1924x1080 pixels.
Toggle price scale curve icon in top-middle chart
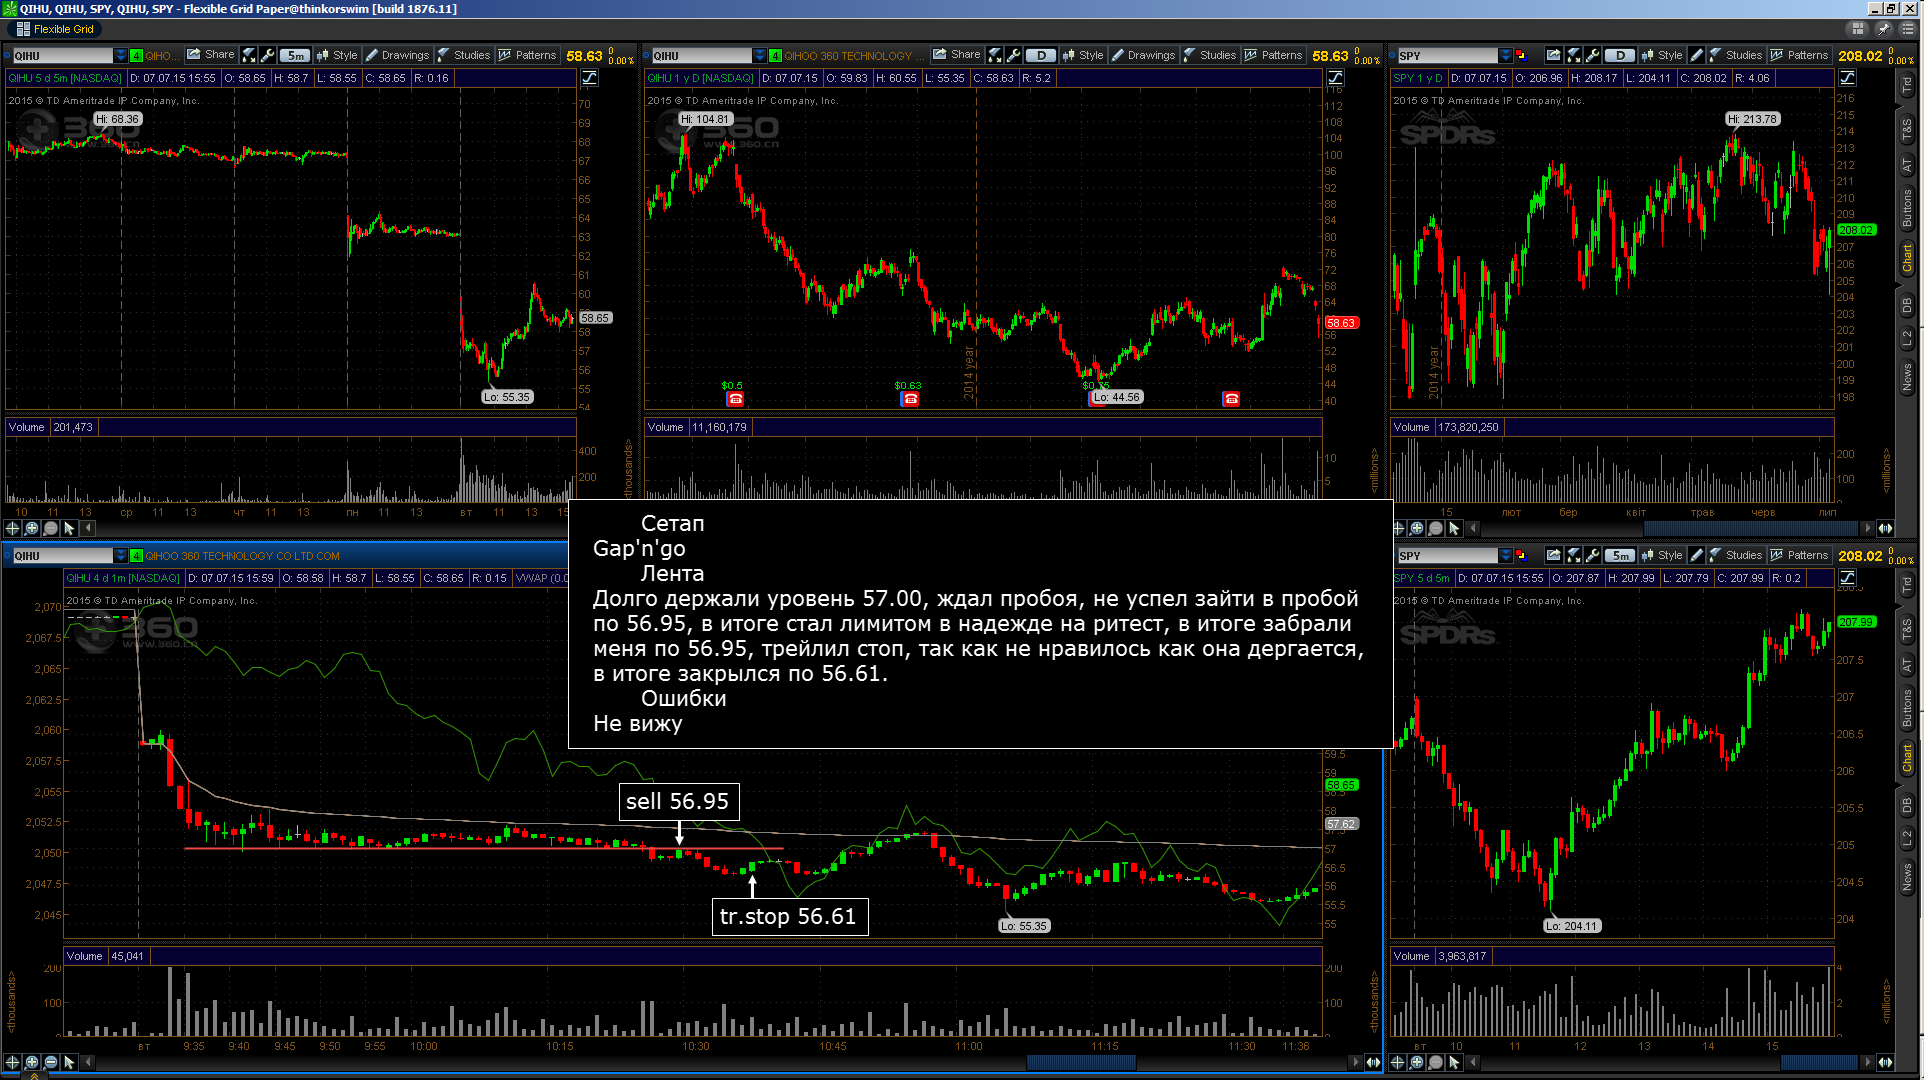pyautogui.click(x=1335, y=78)
